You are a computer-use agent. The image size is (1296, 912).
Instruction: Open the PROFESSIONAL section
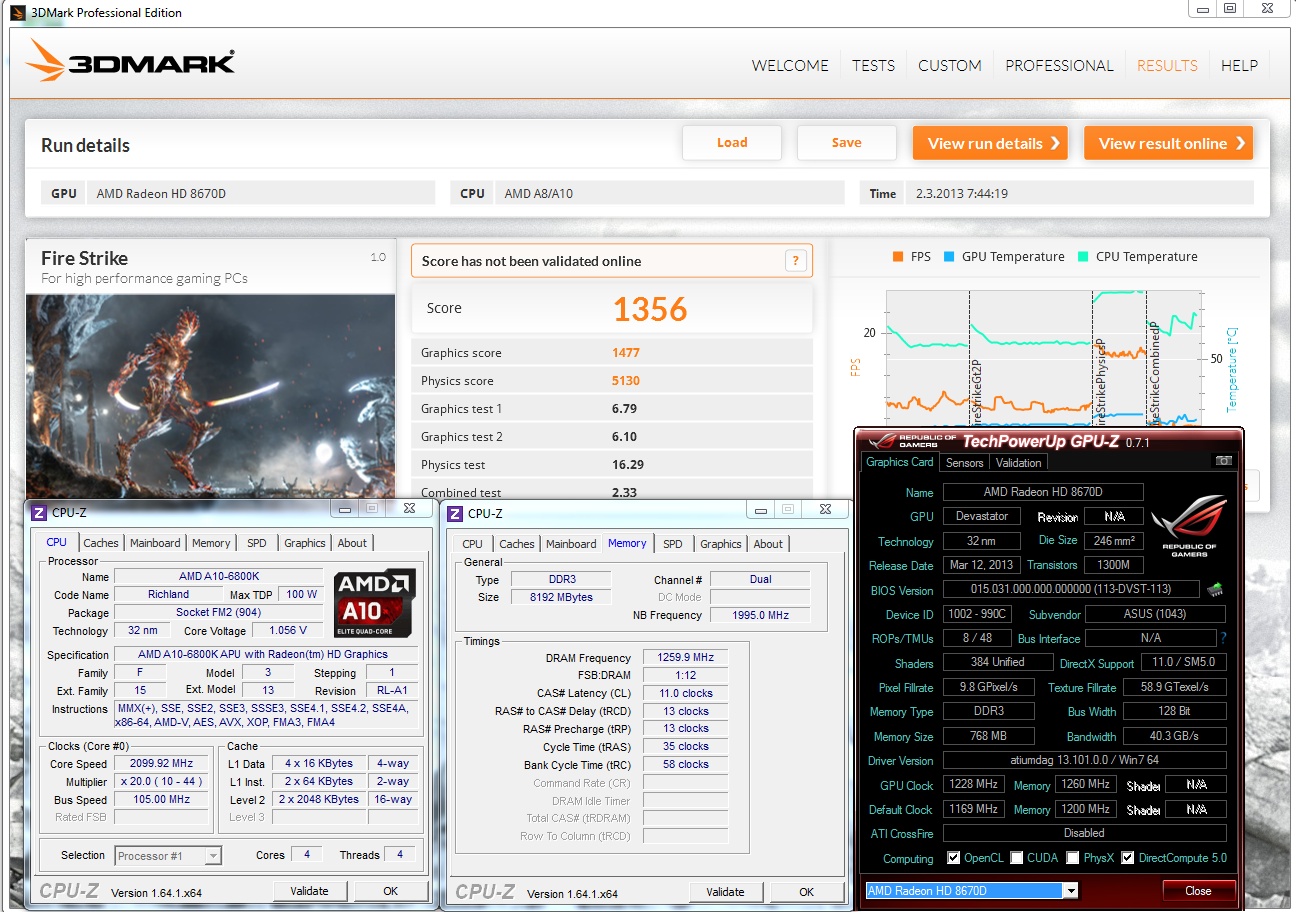[1059, 66]
